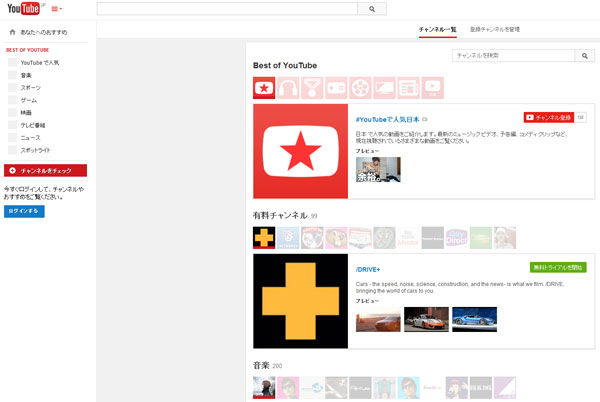Select the play-button spotlight category icon
The height and width of the screenshot is (402, 600).
[x=433, y=88]
